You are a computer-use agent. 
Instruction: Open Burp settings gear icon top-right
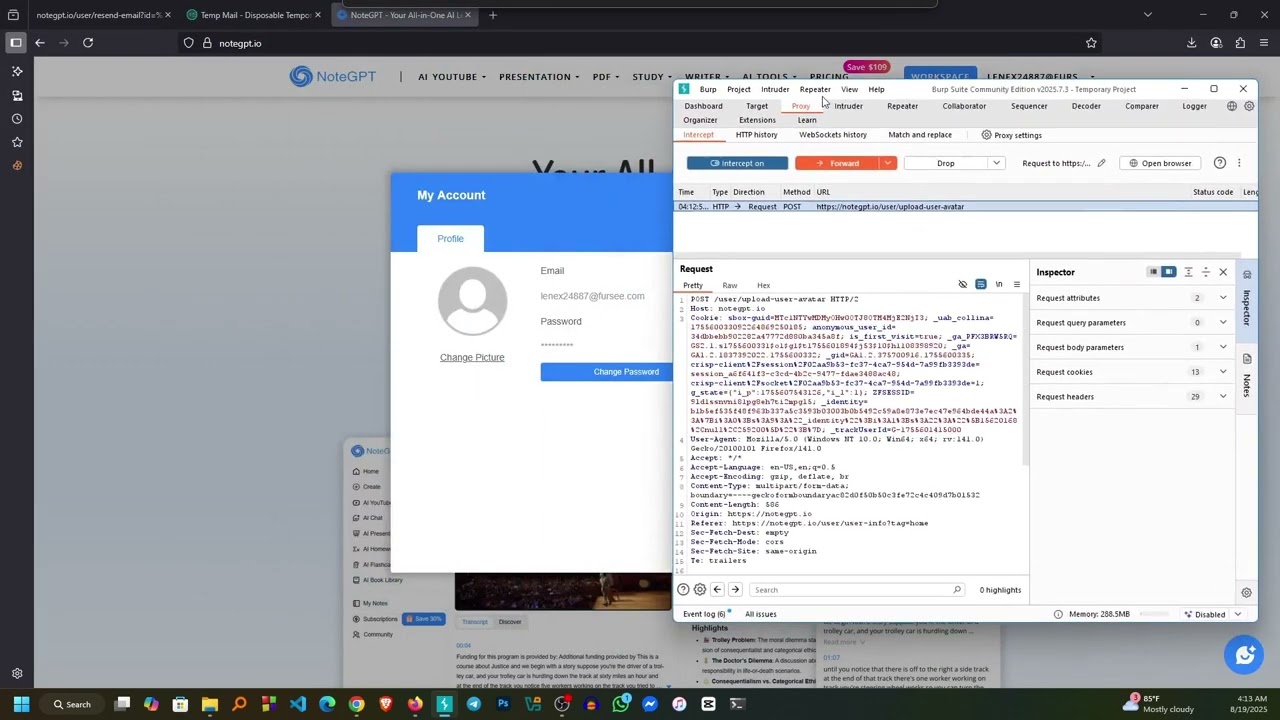1249,106
